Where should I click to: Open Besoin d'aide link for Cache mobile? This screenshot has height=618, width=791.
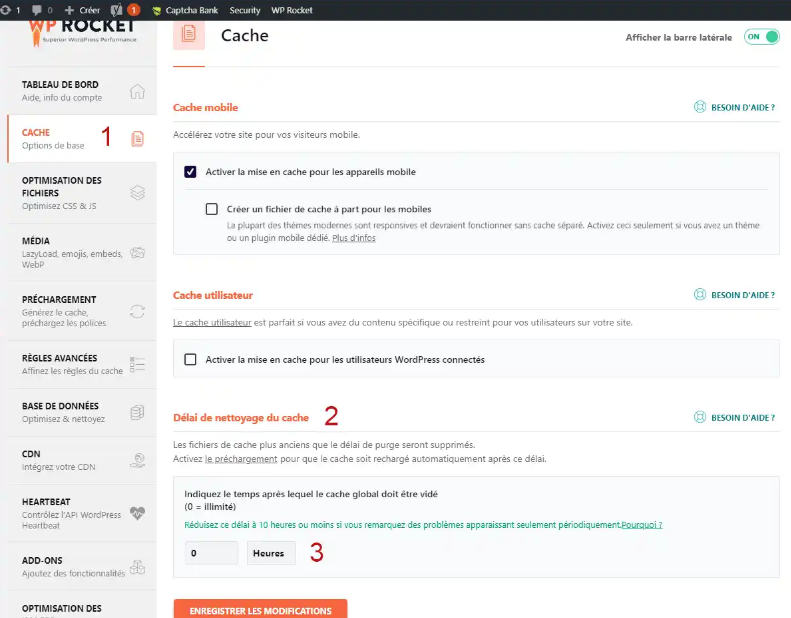(743, 107)
